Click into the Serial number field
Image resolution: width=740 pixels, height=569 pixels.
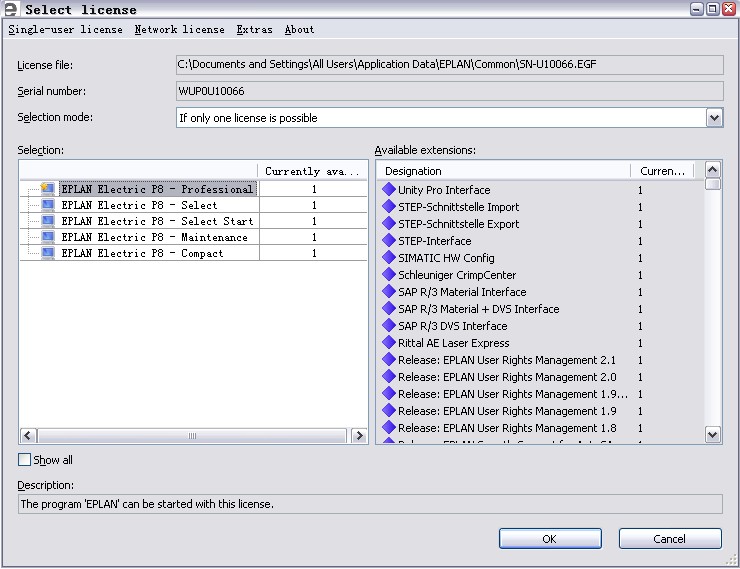pos(449,92)
